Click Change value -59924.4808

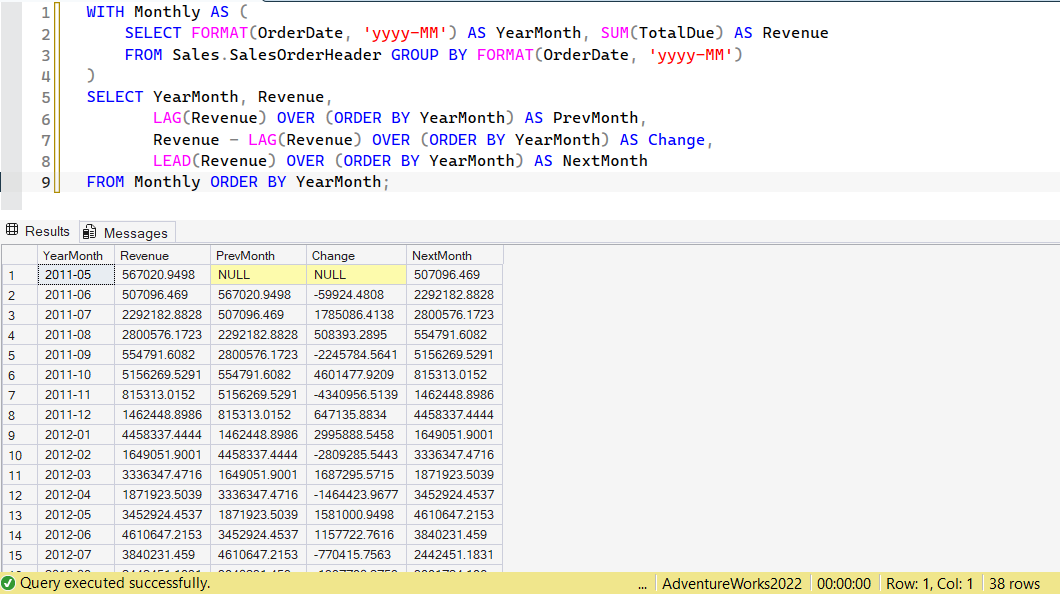357,295
